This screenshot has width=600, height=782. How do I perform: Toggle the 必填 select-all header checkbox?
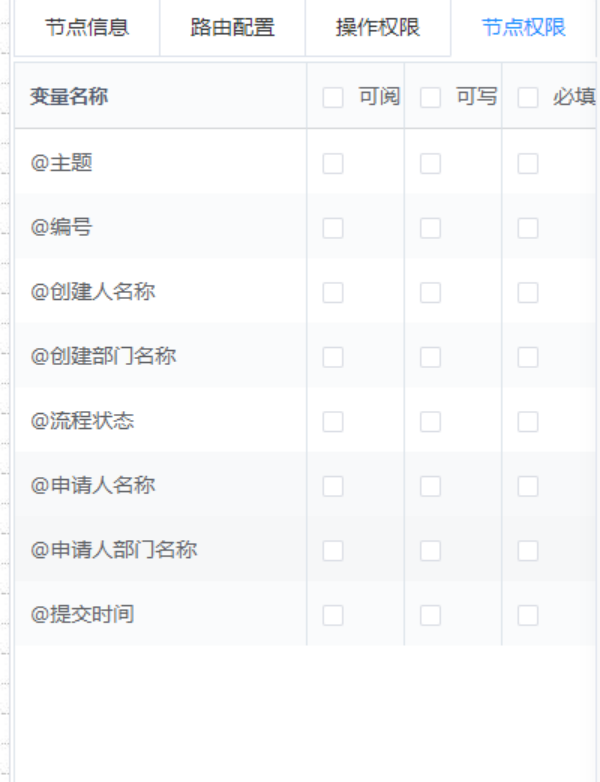click(x=528, y=97)
